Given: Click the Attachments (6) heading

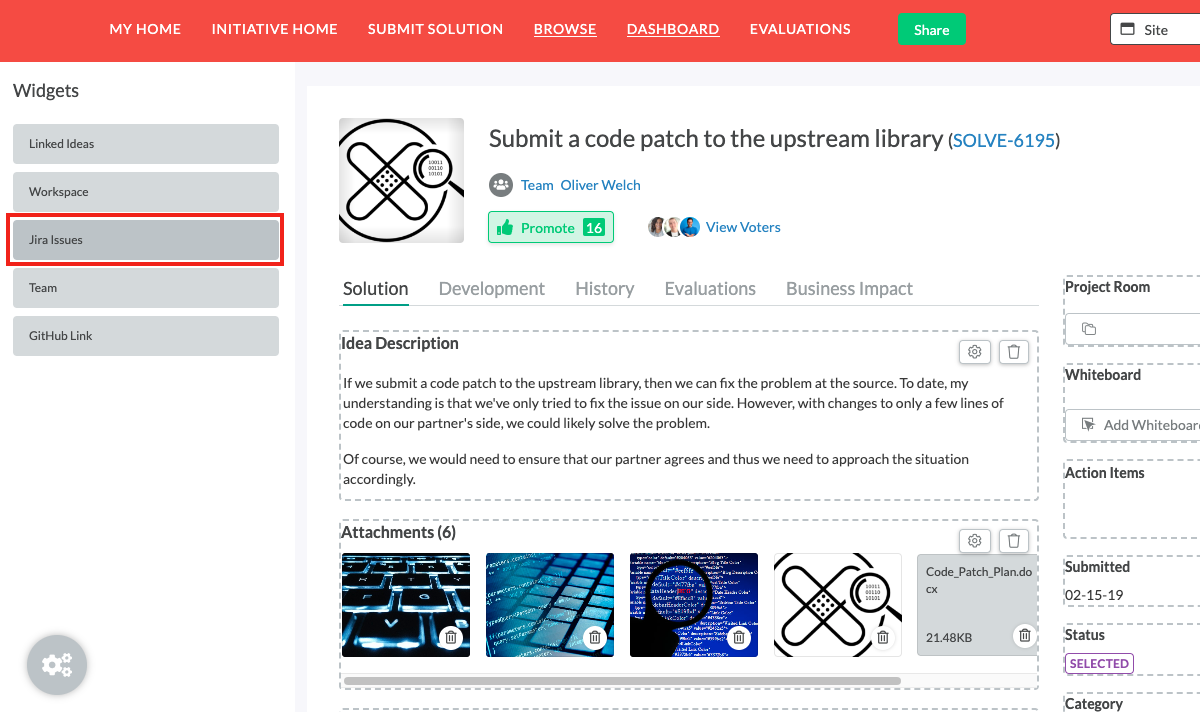Looking at the screenshot, I should point(399,532).
